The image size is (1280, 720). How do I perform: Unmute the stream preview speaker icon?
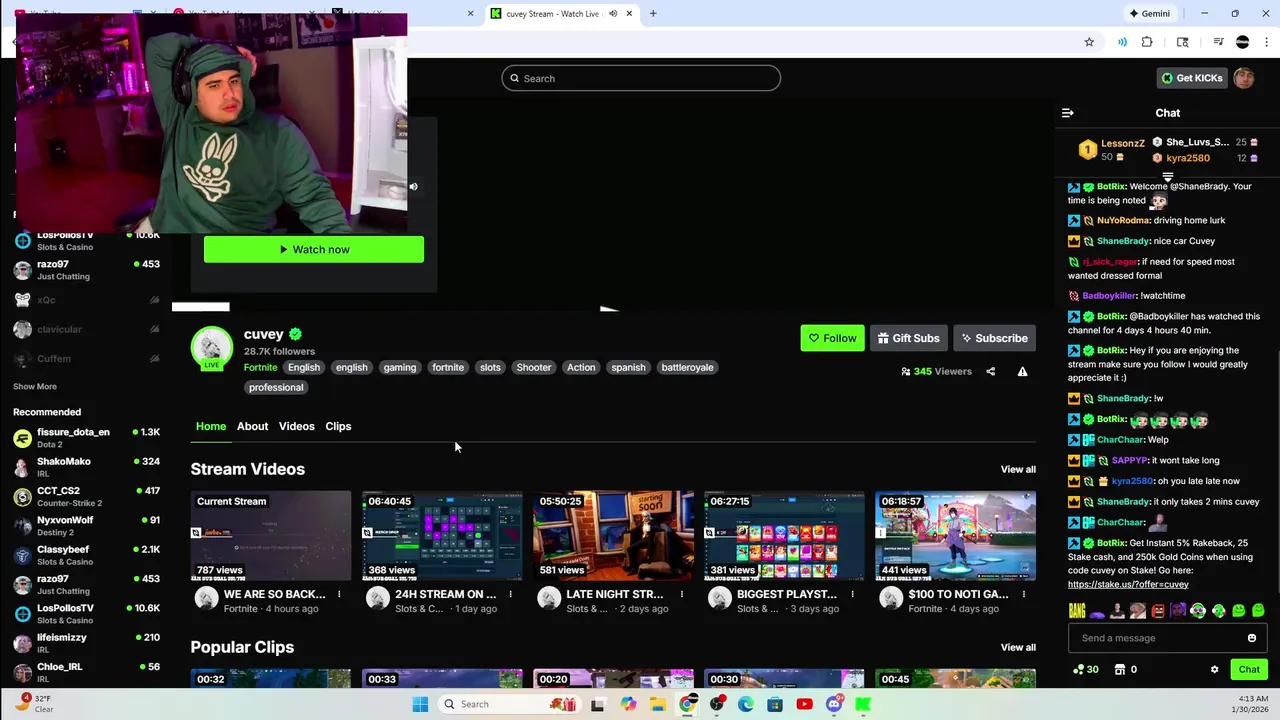pyautogui.click(x=413, y=186)
